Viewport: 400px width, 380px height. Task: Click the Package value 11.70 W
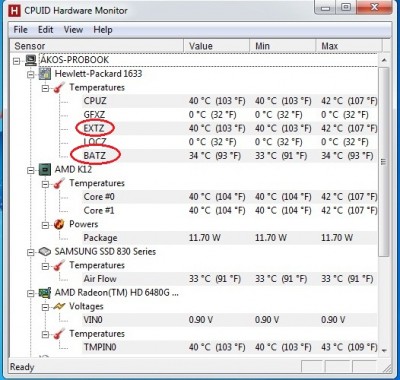(205, 238)
